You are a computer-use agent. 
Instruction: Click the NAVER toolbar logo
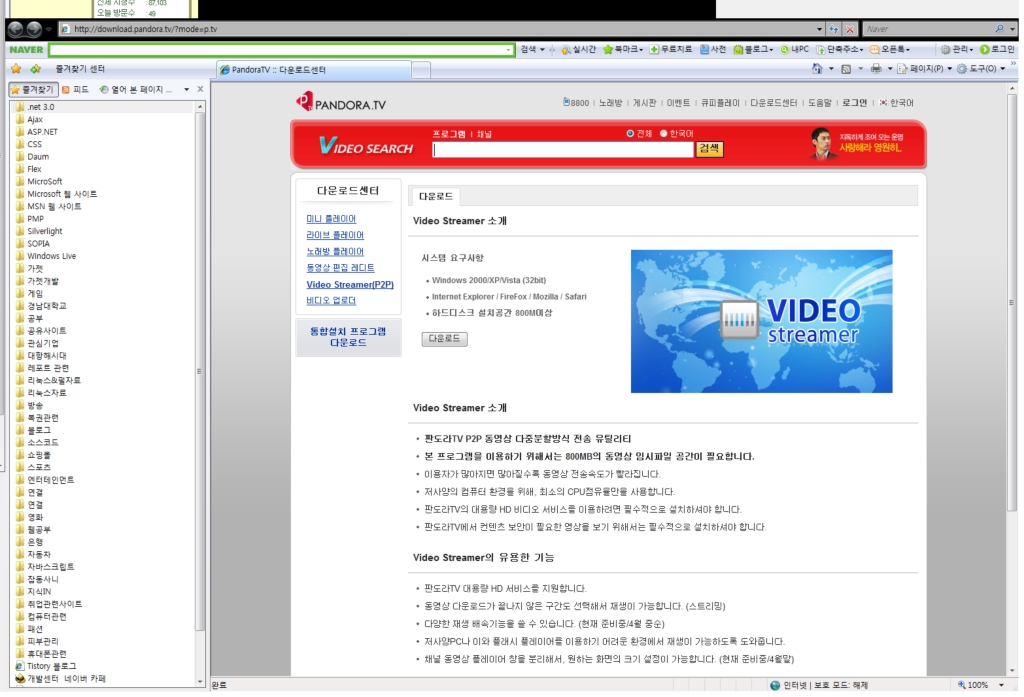(x=26, y=50)
